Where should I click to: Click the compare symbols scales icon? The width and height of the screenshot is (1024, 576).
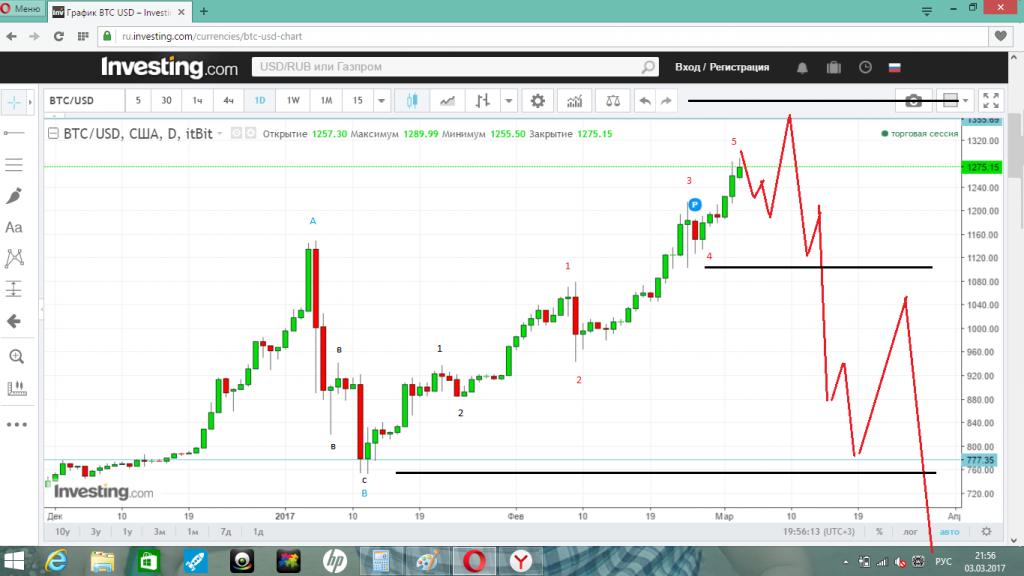[x=612, y=101]
